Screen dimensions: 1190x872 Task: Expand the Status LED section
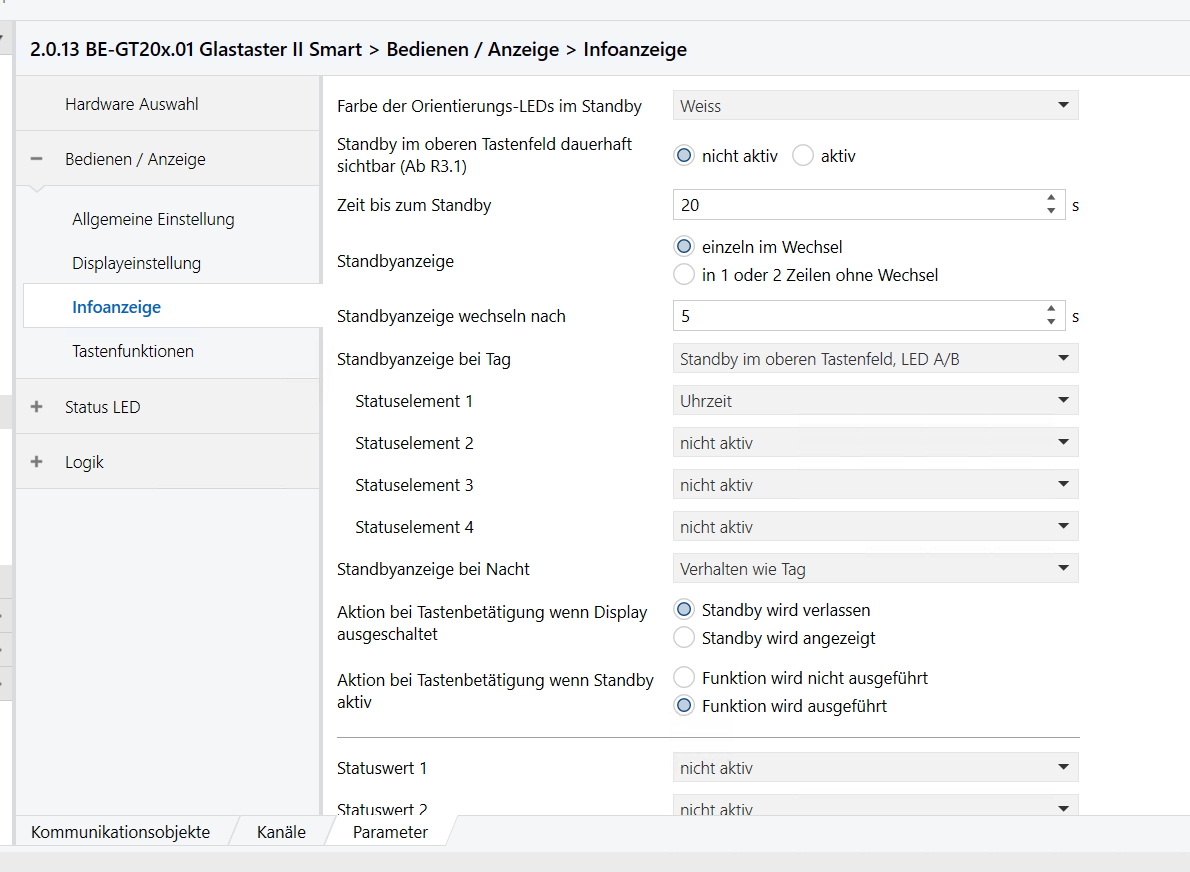[x=37, y=407]
